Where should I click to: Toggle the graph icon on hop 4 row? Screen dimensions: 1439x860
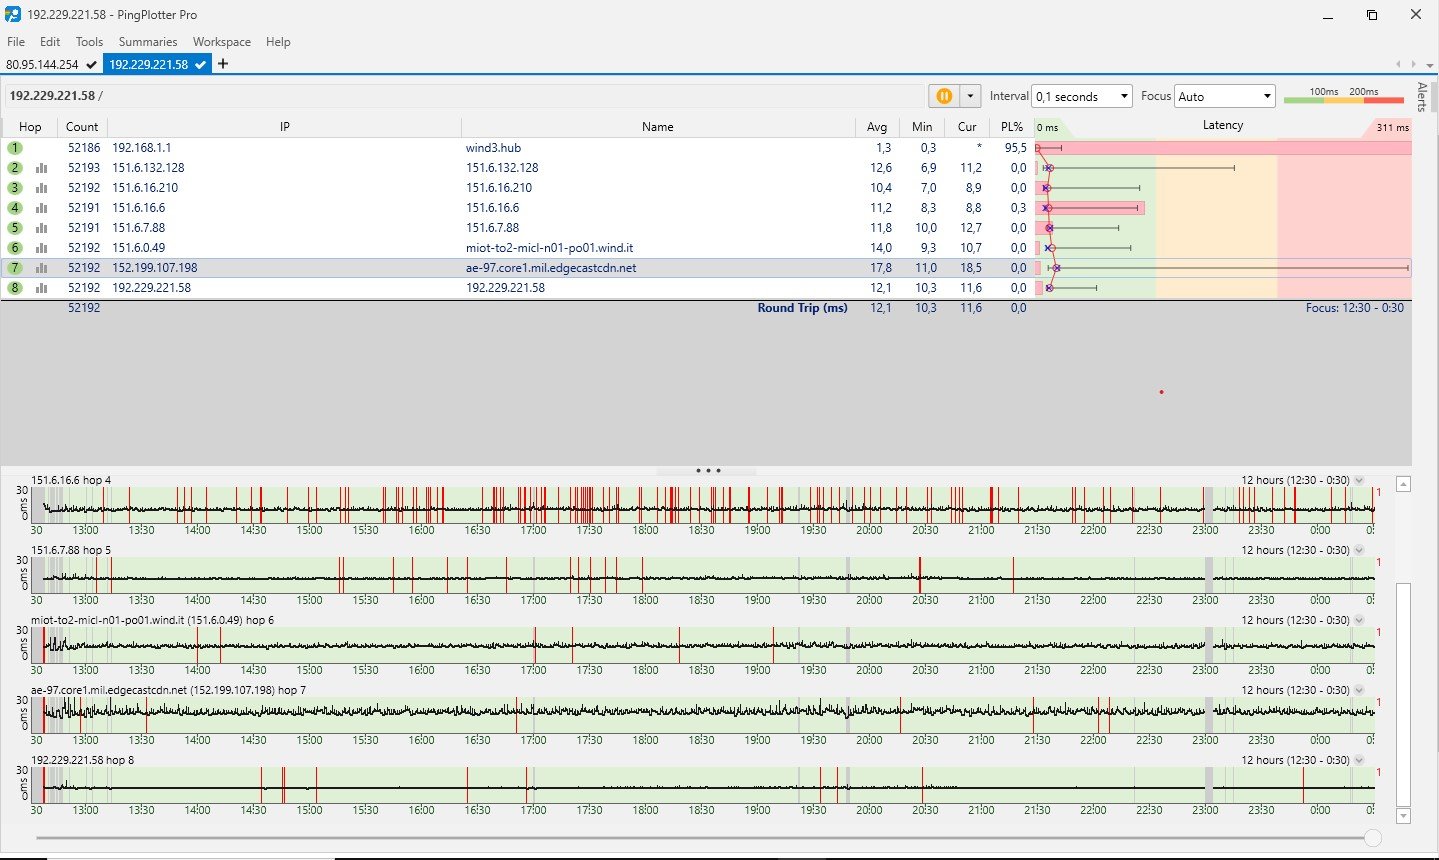coord(41,208)
